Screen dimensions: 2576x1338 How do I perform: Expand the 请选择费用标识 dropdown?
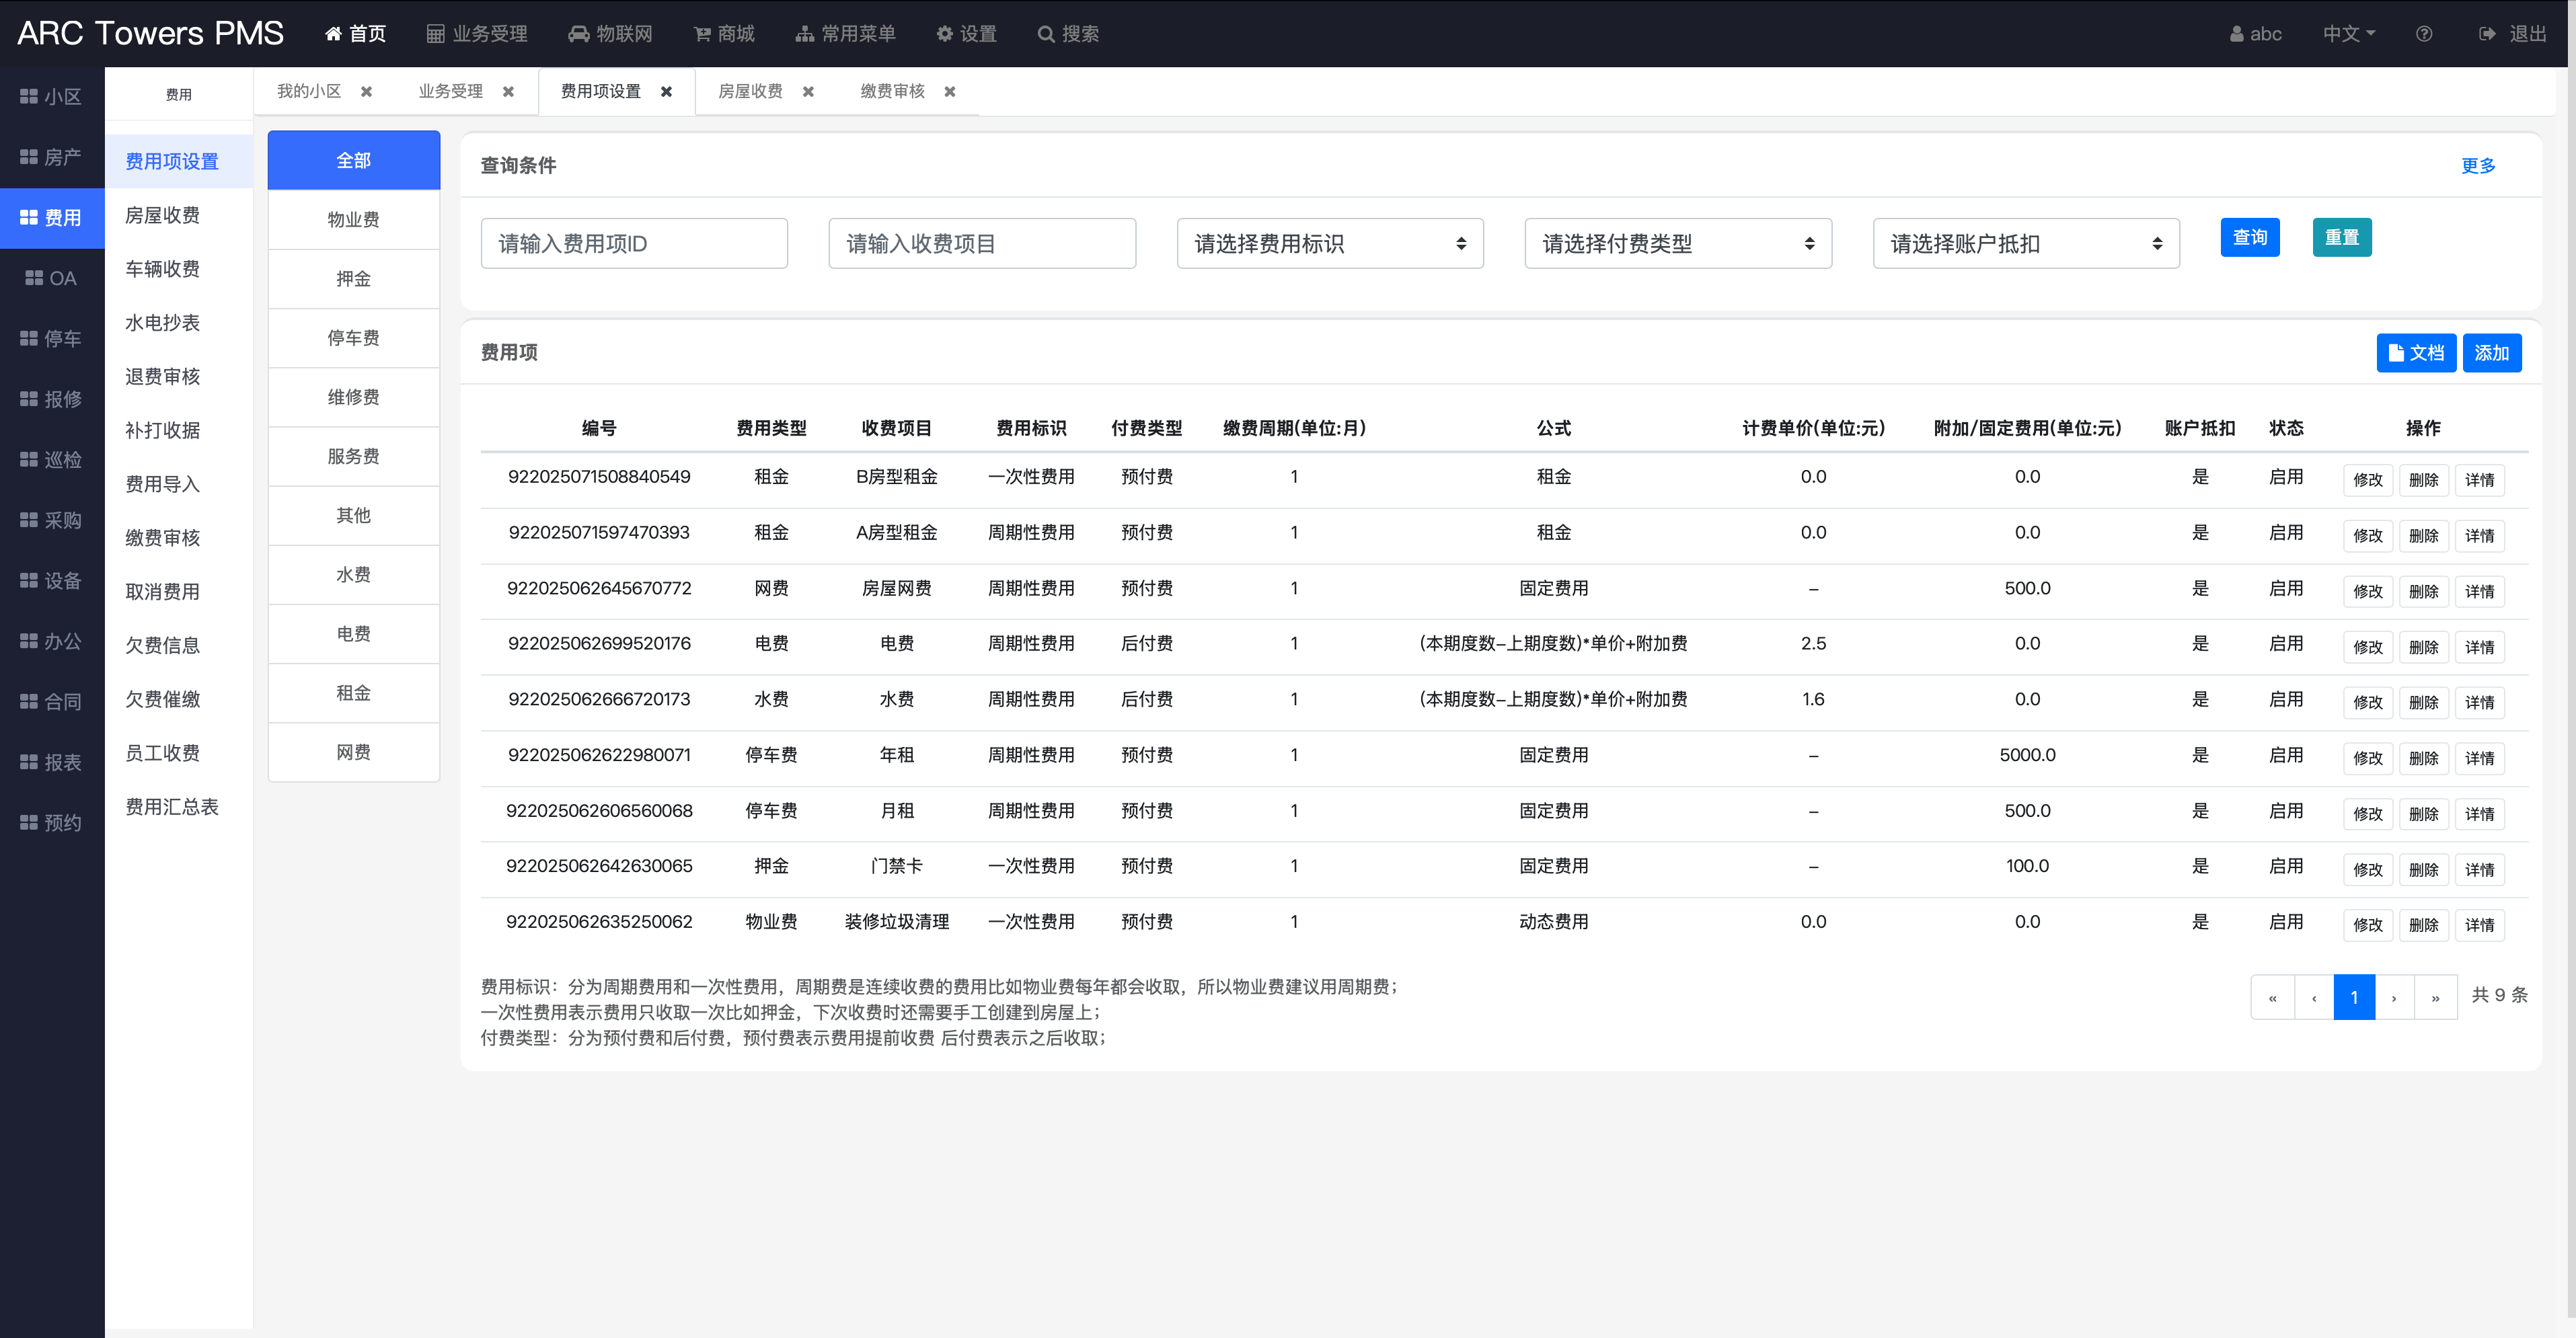point(1329,244)
